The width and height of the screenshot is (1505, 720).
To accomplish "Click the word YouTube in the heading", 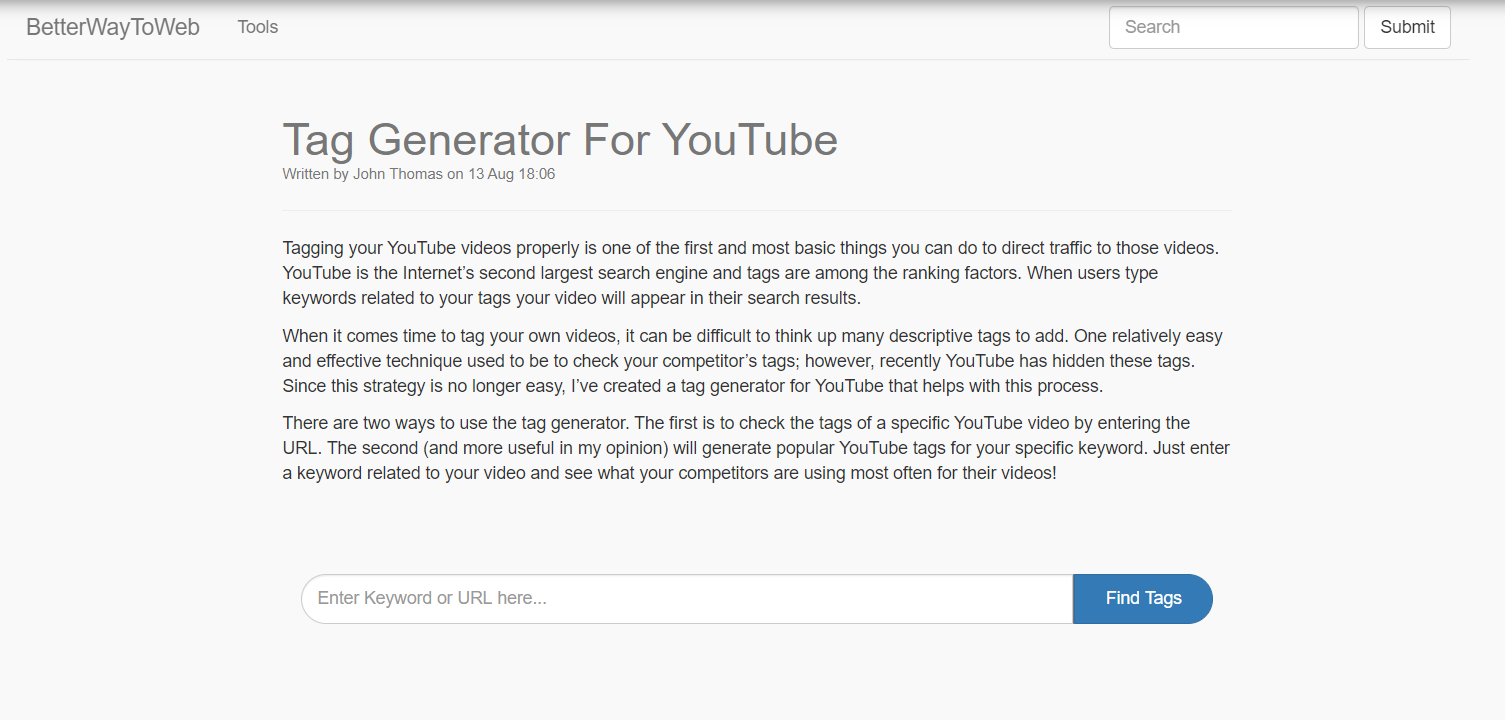I will click(749, 139).
